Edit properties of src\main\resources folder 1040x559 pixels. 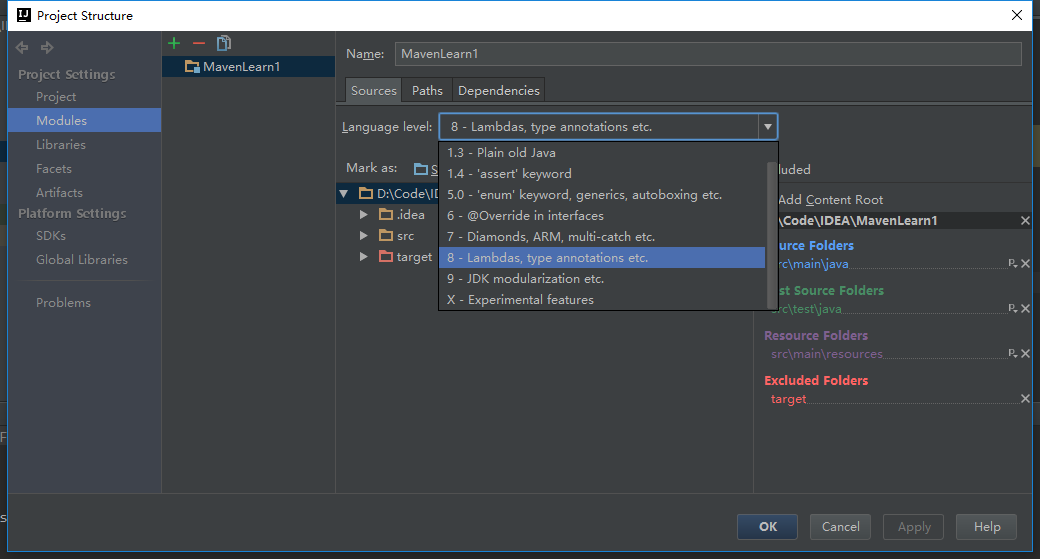1012,353
